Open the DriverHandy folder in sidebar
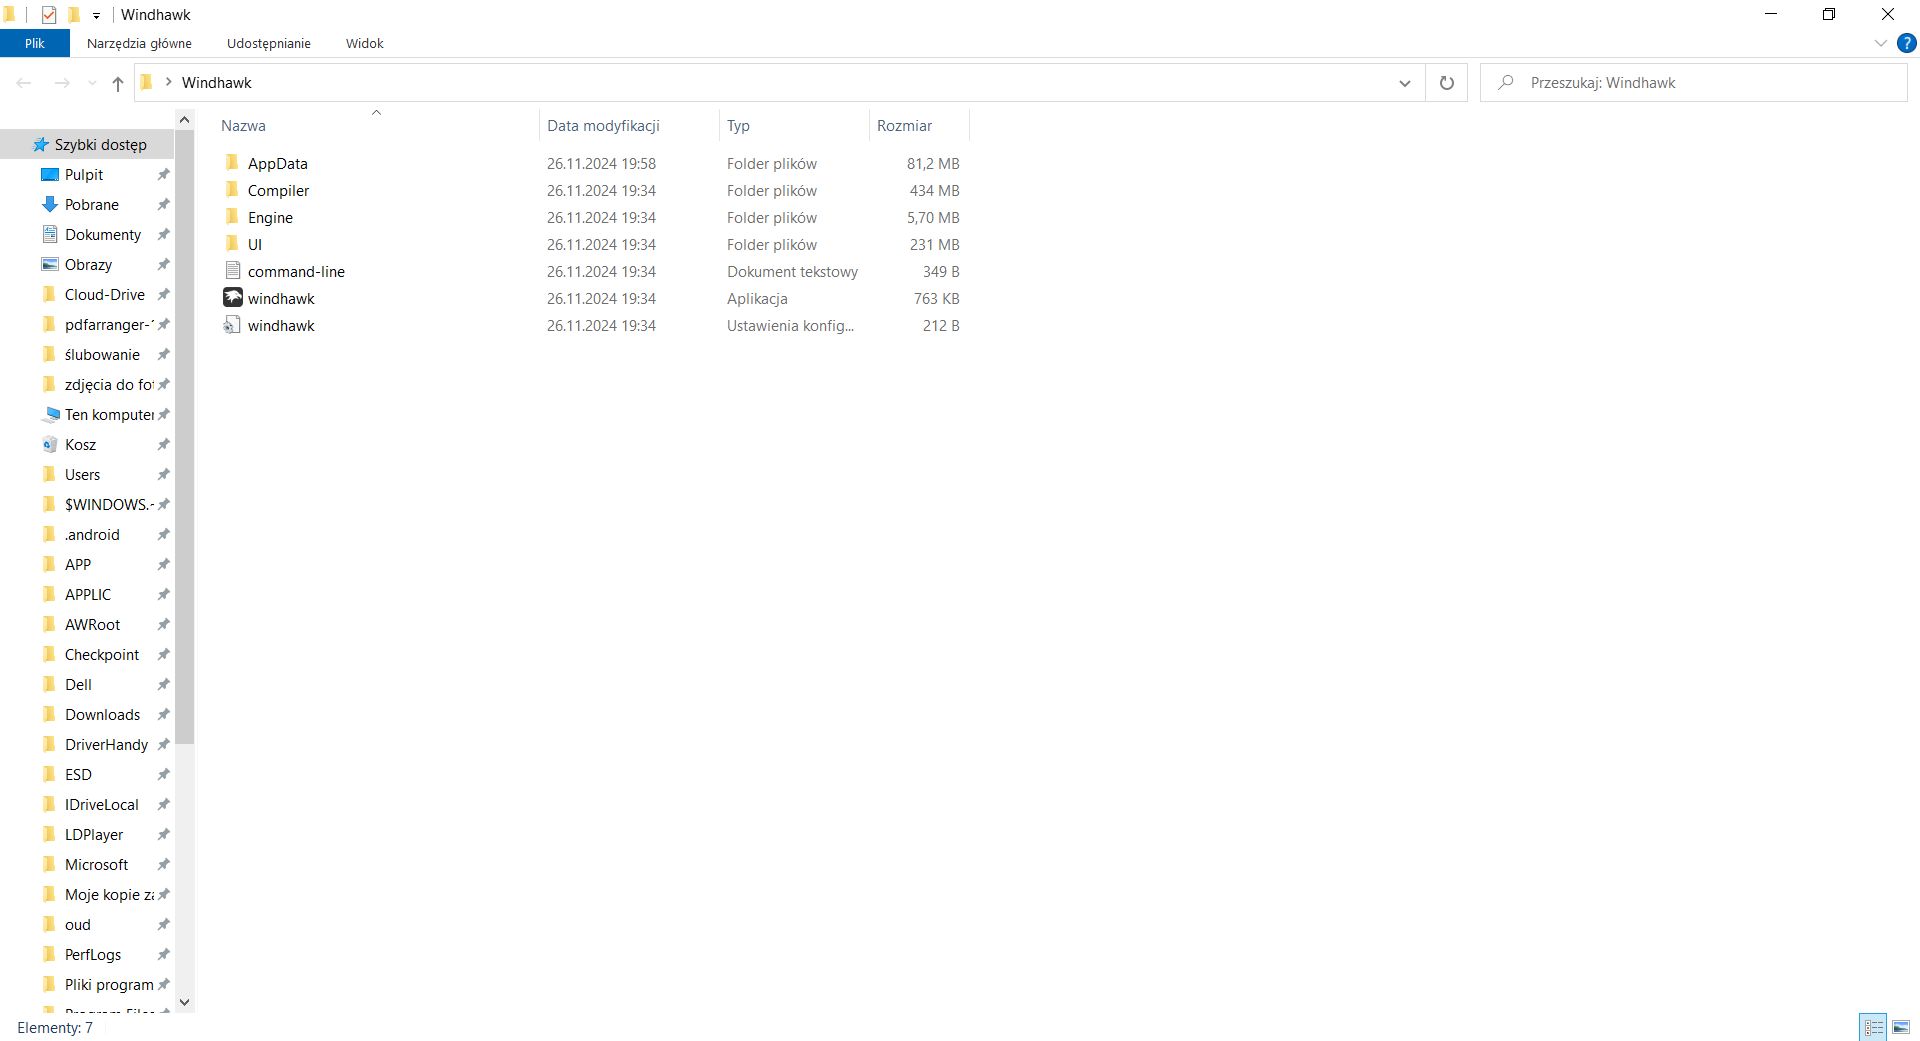Viewport: 1920px width, 1041px height. [x=105, y=744]
